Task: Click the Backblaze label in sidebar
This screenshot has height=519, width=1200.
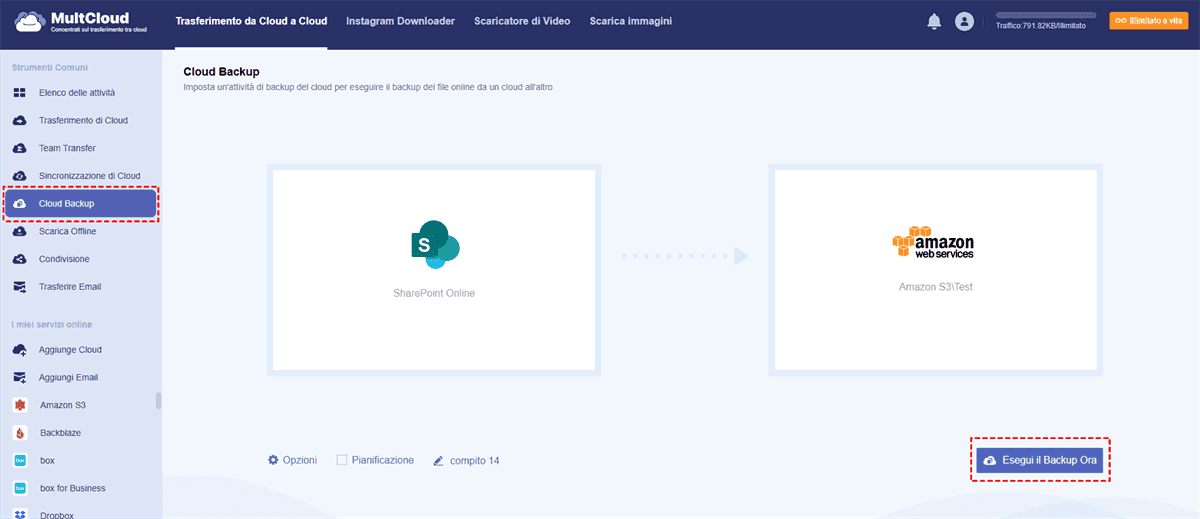Action: pyautogui.click(x=61, y=433)
